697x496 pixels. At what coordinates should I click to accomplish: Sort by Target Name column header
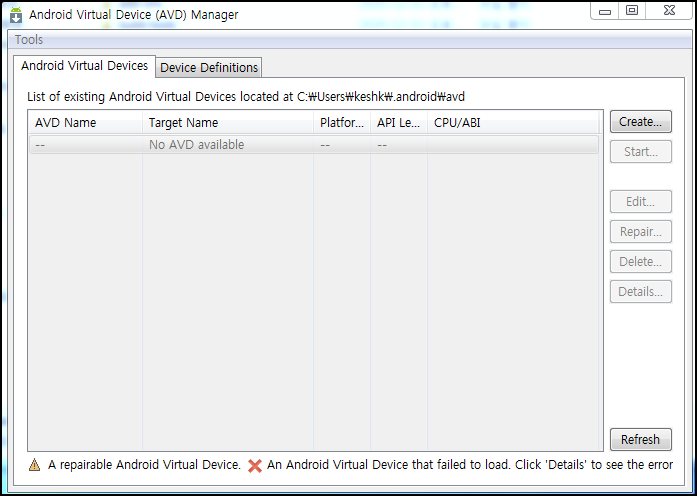point(228,123)
